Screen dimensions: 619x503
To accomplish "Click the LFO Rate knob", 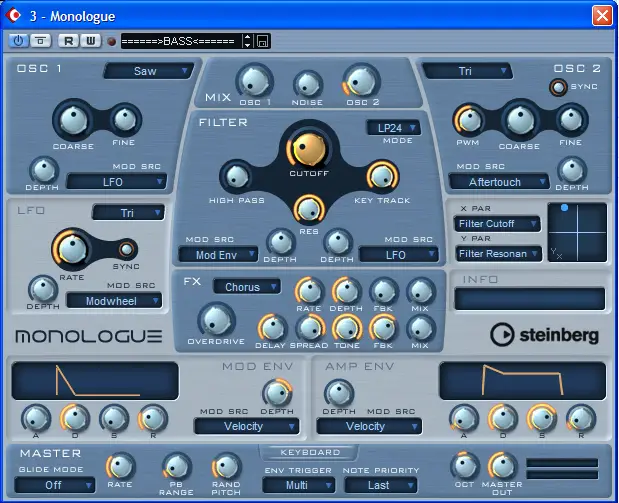I will coord(72,249).
